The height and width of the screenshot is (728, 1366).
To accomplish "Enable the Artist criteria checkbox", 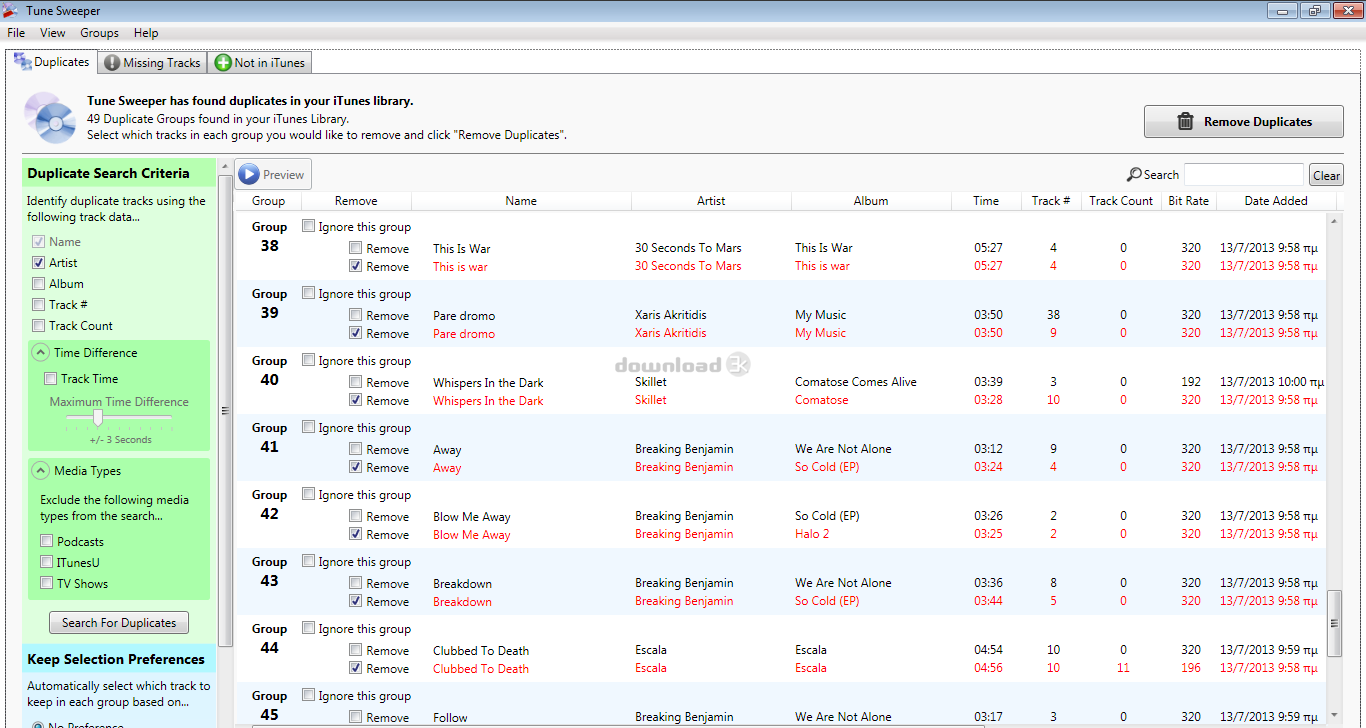I will pos(39,263).
